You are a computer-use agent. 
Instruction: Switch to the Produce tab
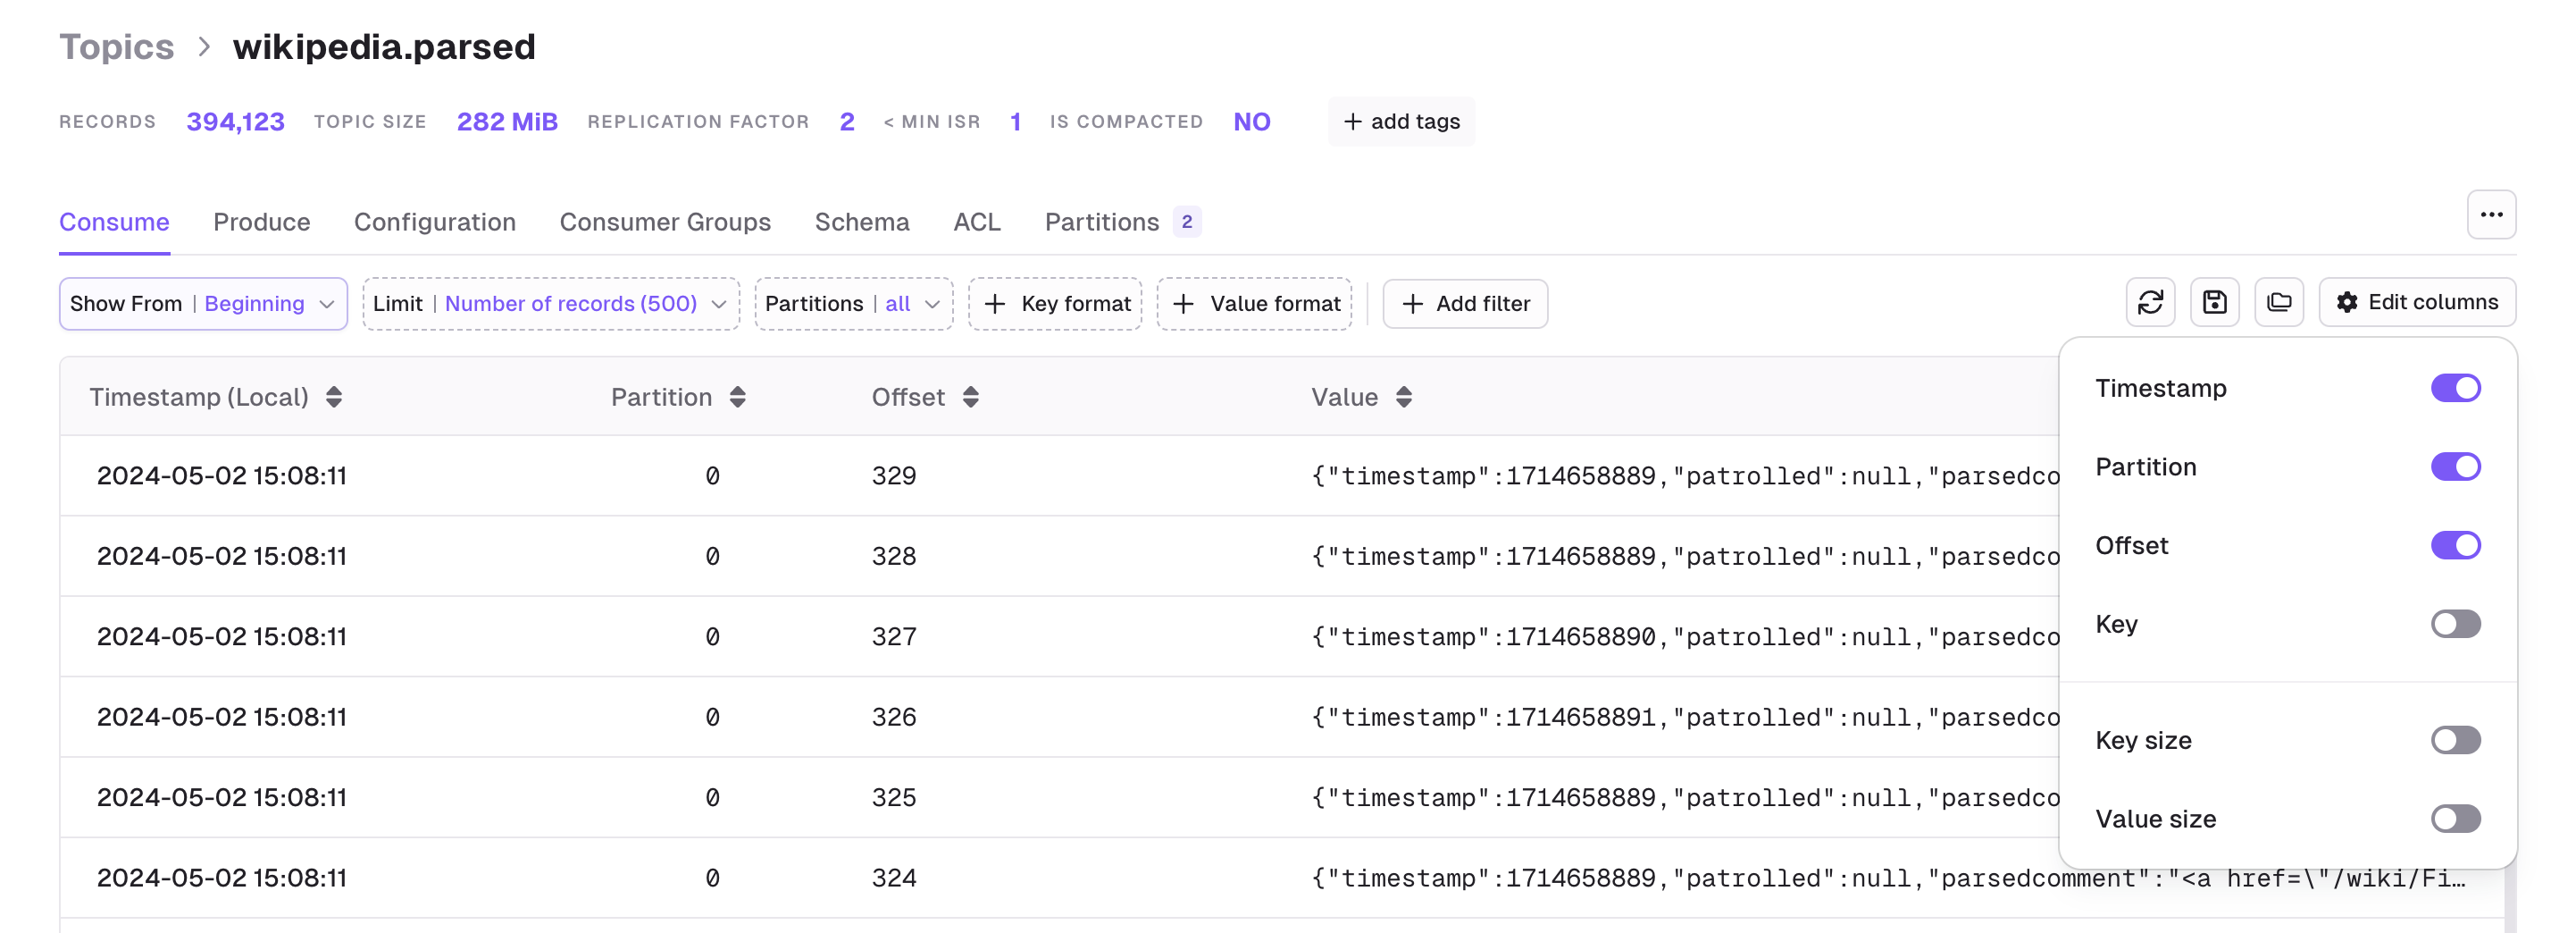[262, 222]
